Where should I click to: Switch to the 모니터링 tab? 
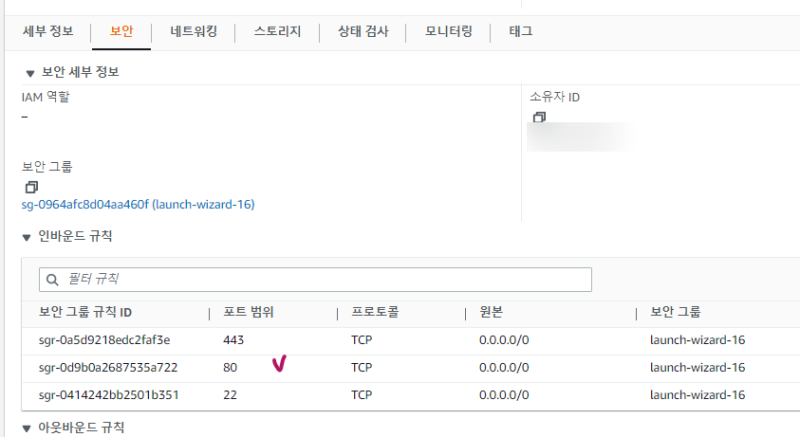(x=448, y=31)
